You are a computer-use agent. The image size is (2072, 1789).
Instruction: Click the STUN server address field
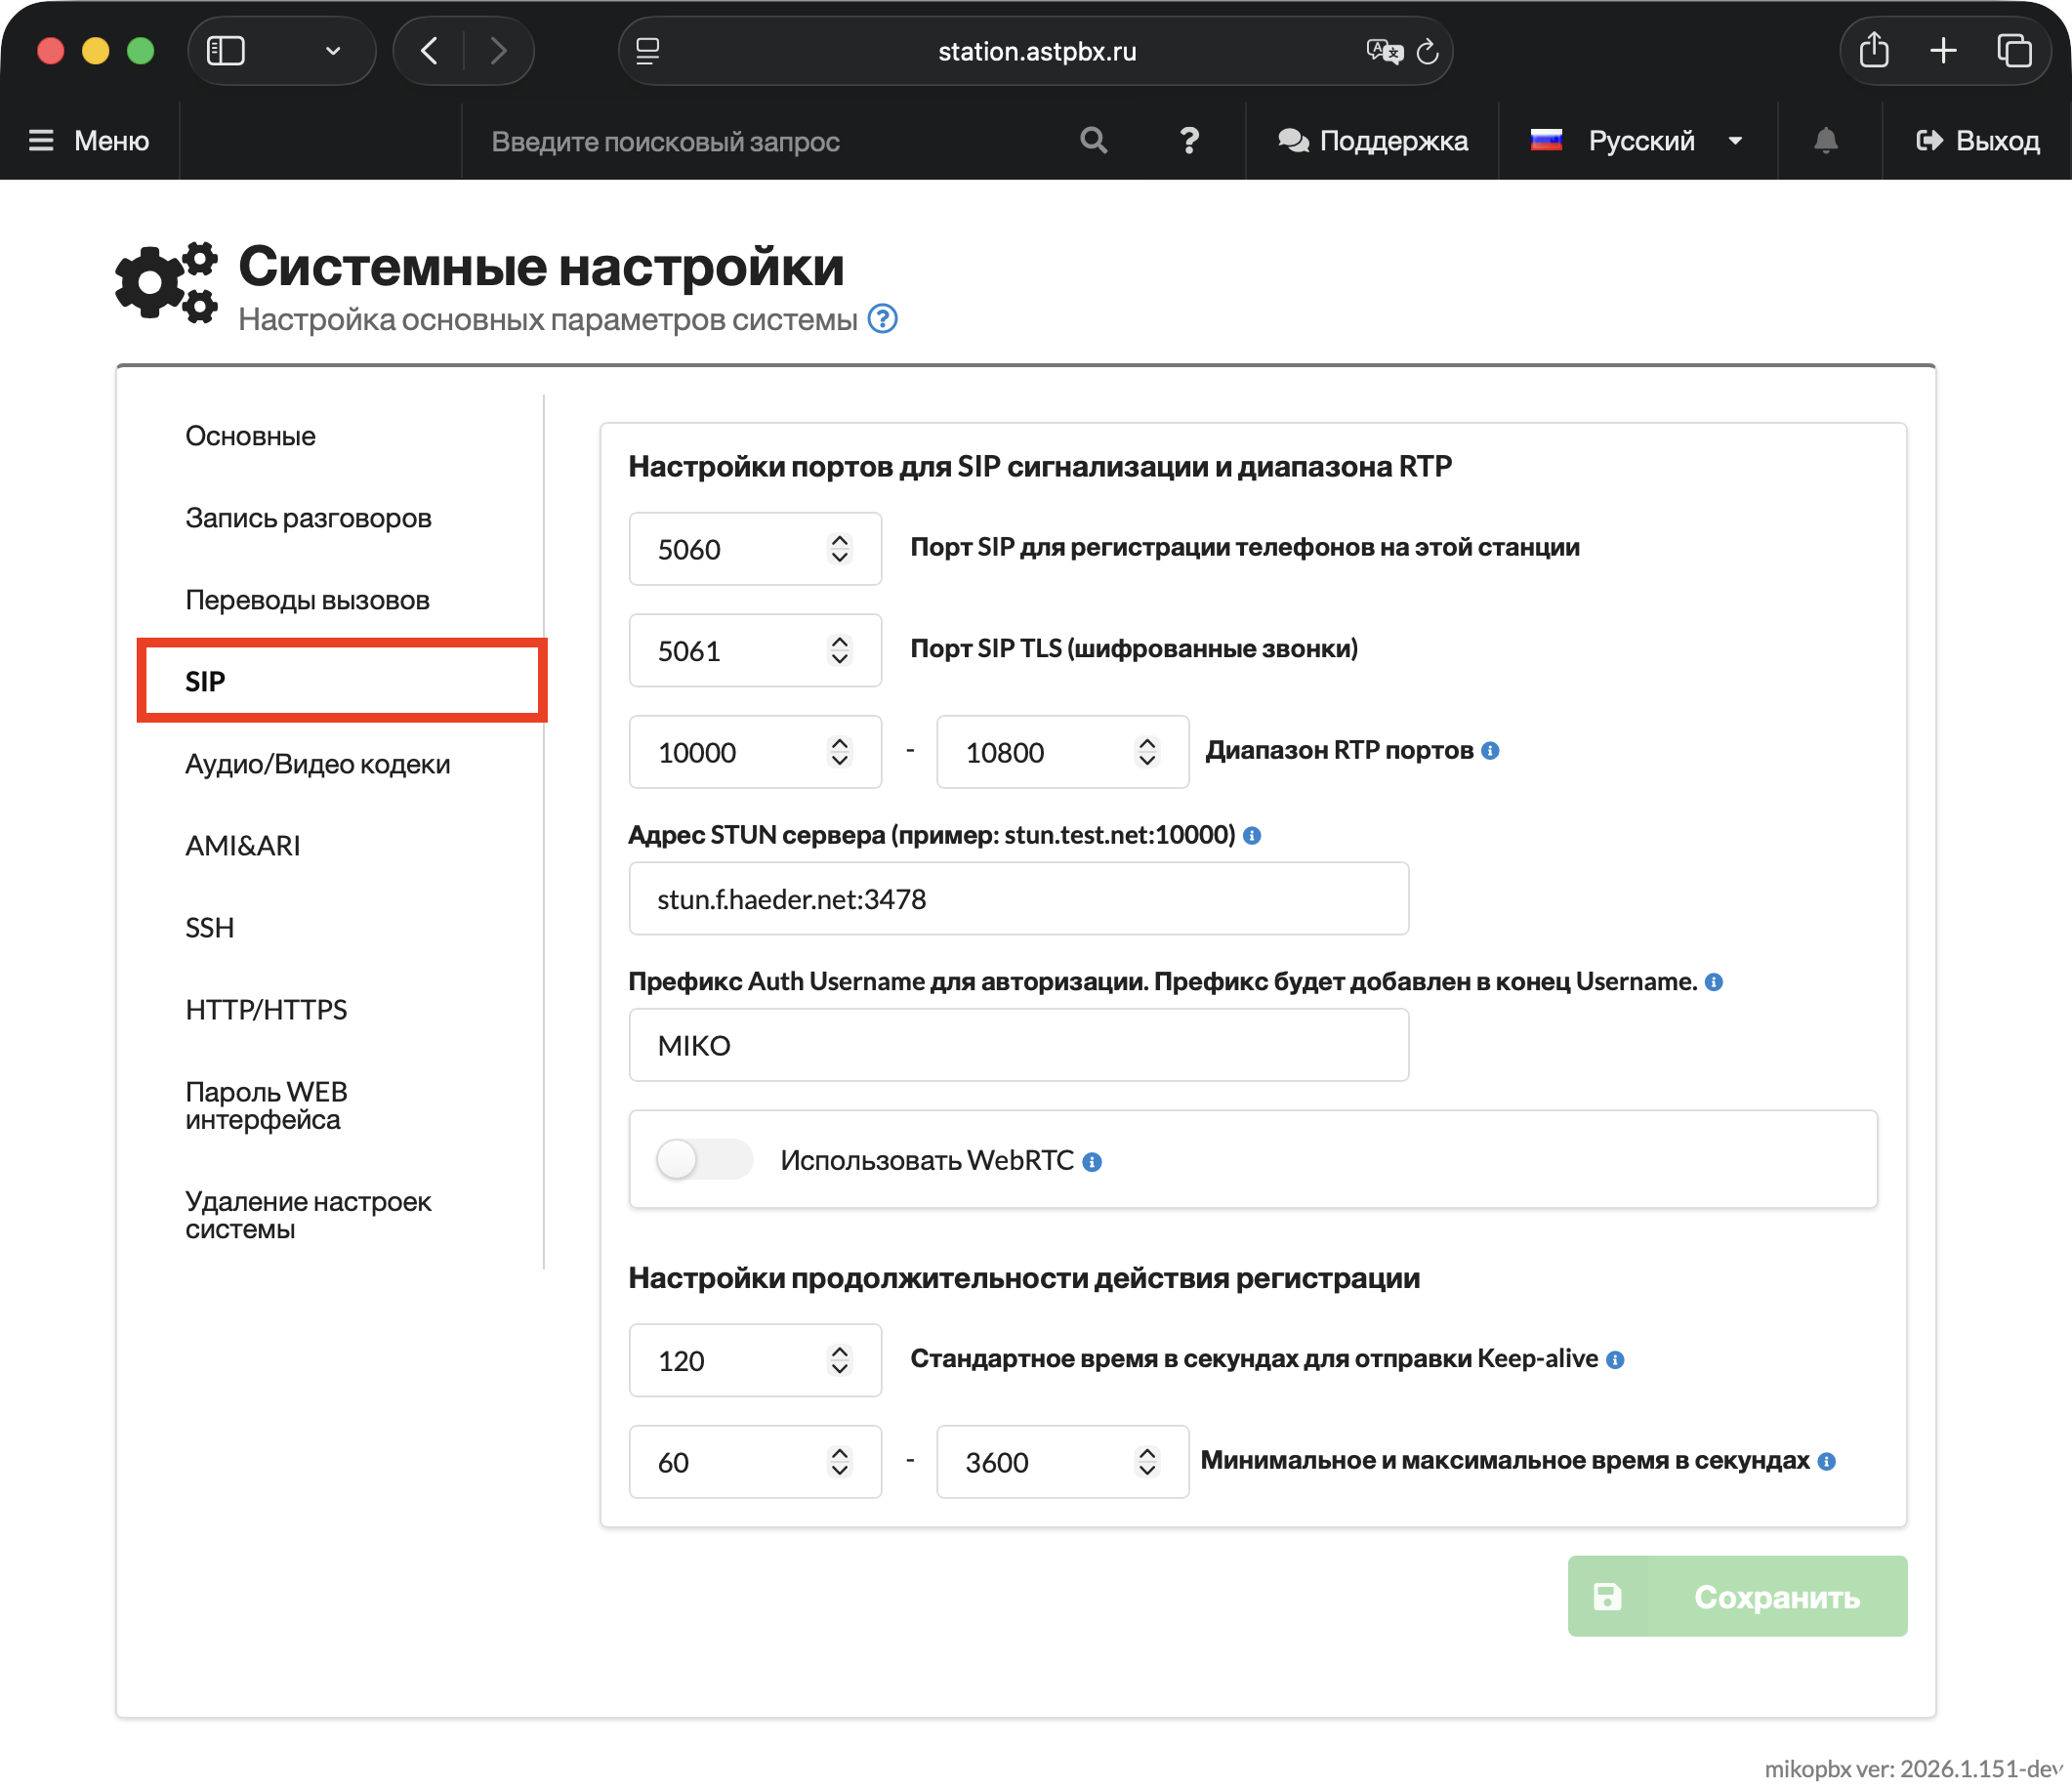(x=1018, y=899)
